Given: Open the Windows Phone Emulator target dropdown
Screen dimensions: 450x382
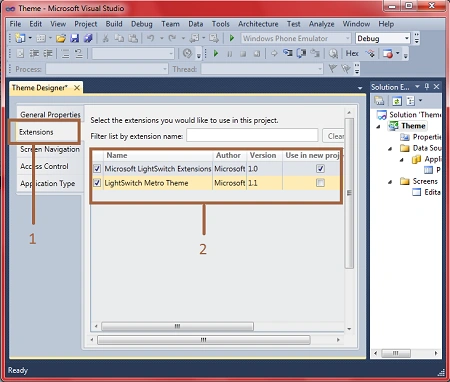Looking at the screenshot, I should (x=347, y=38).
